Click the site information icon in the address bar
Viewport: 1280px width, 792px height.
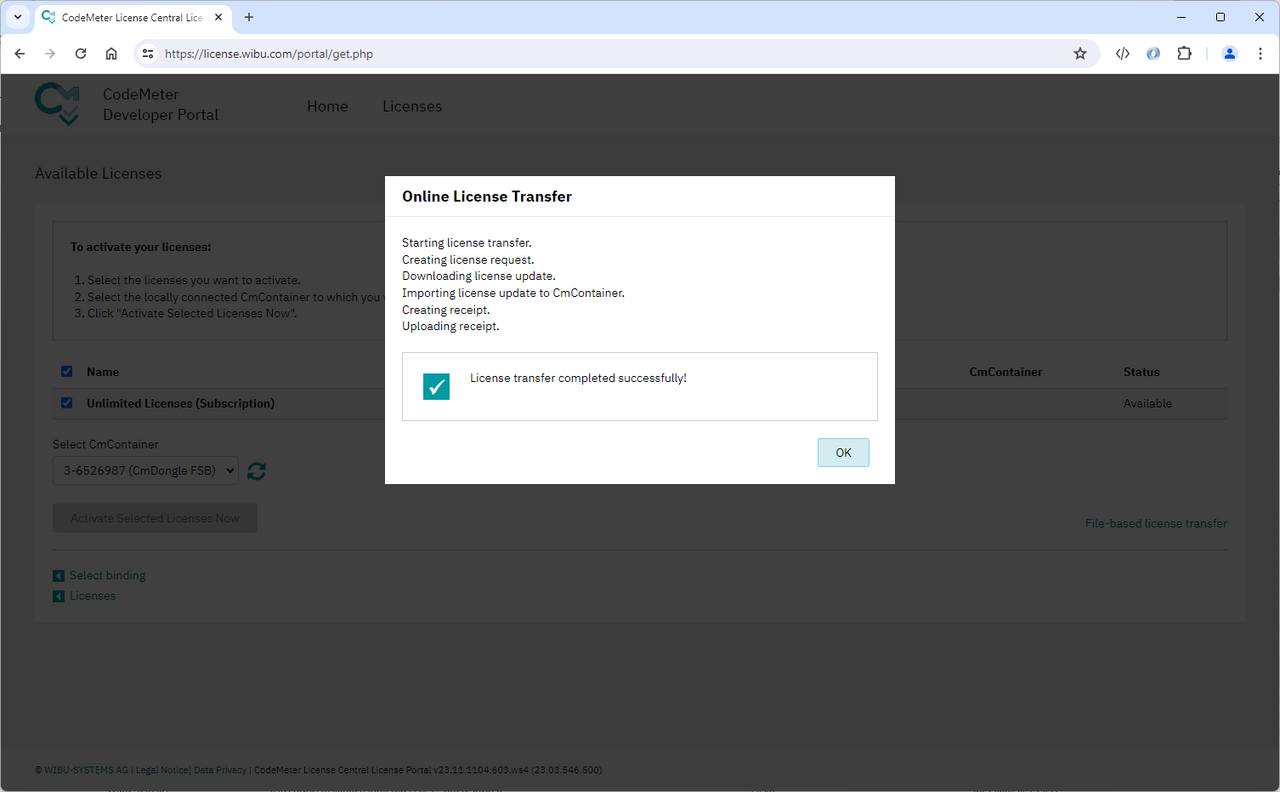147,54
